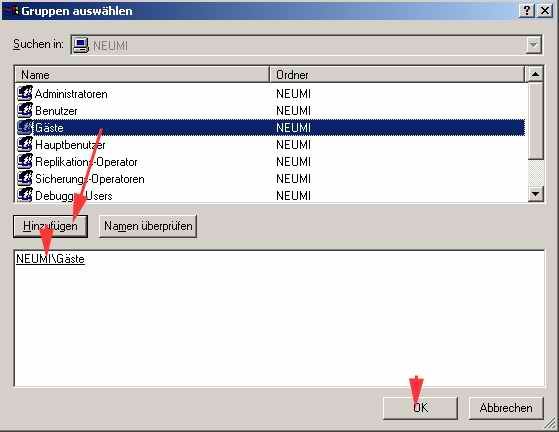Image resolution: width=559 pixels, height=432 pixels.
Task: Sort by the Name column header
Action: pos(142,74)
